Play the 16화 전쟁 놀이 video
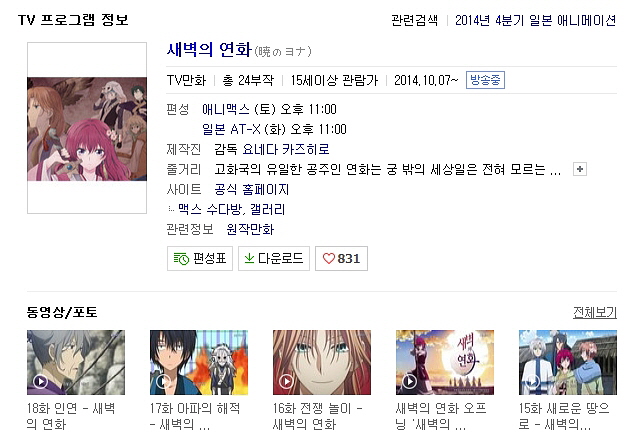This screenshot has height=446, width=632. 322,362
